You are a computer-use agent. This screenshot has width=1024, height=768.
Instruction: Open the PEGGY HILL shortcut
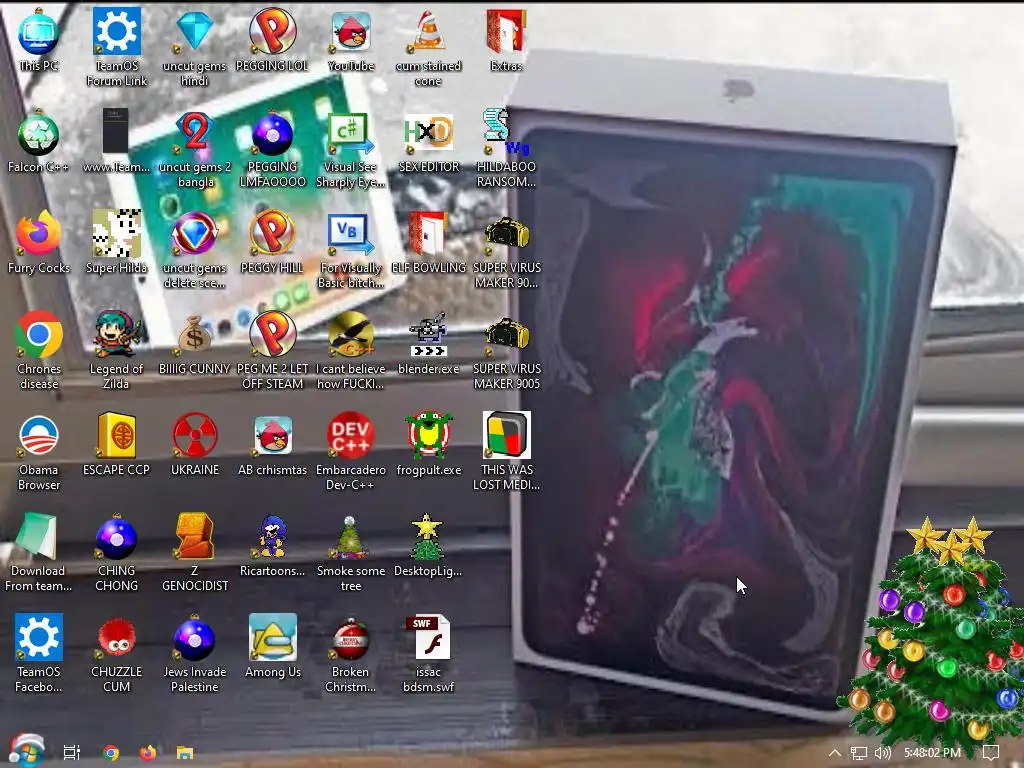(272, 242)
